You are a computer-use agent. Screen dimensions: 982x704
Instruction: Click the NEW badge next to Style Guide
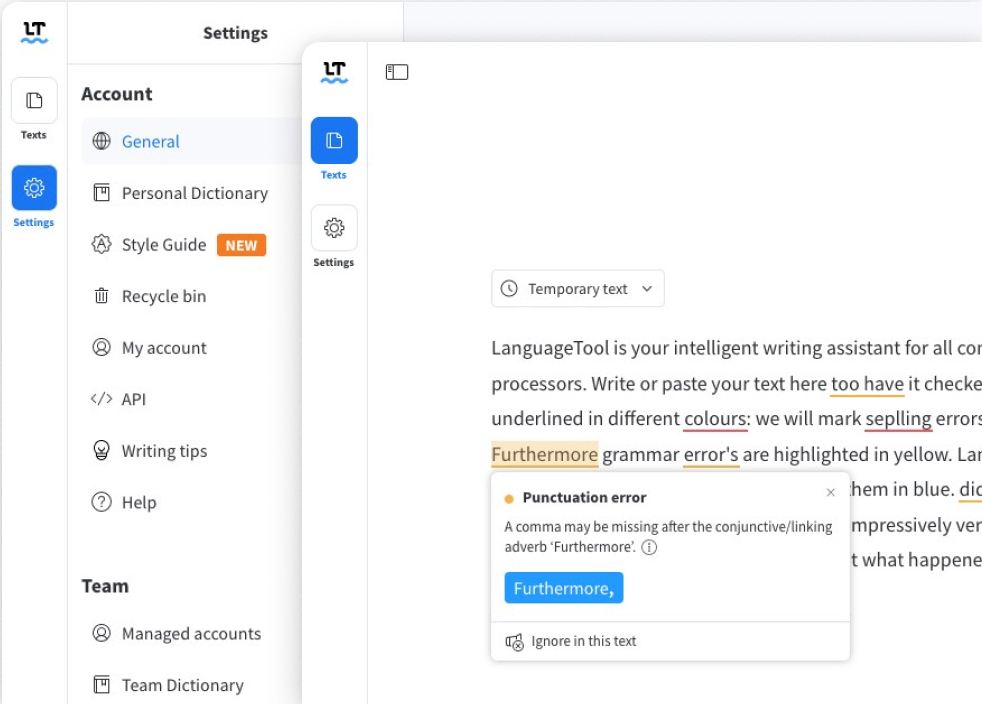pyautogui.click(x=241, y=245)
